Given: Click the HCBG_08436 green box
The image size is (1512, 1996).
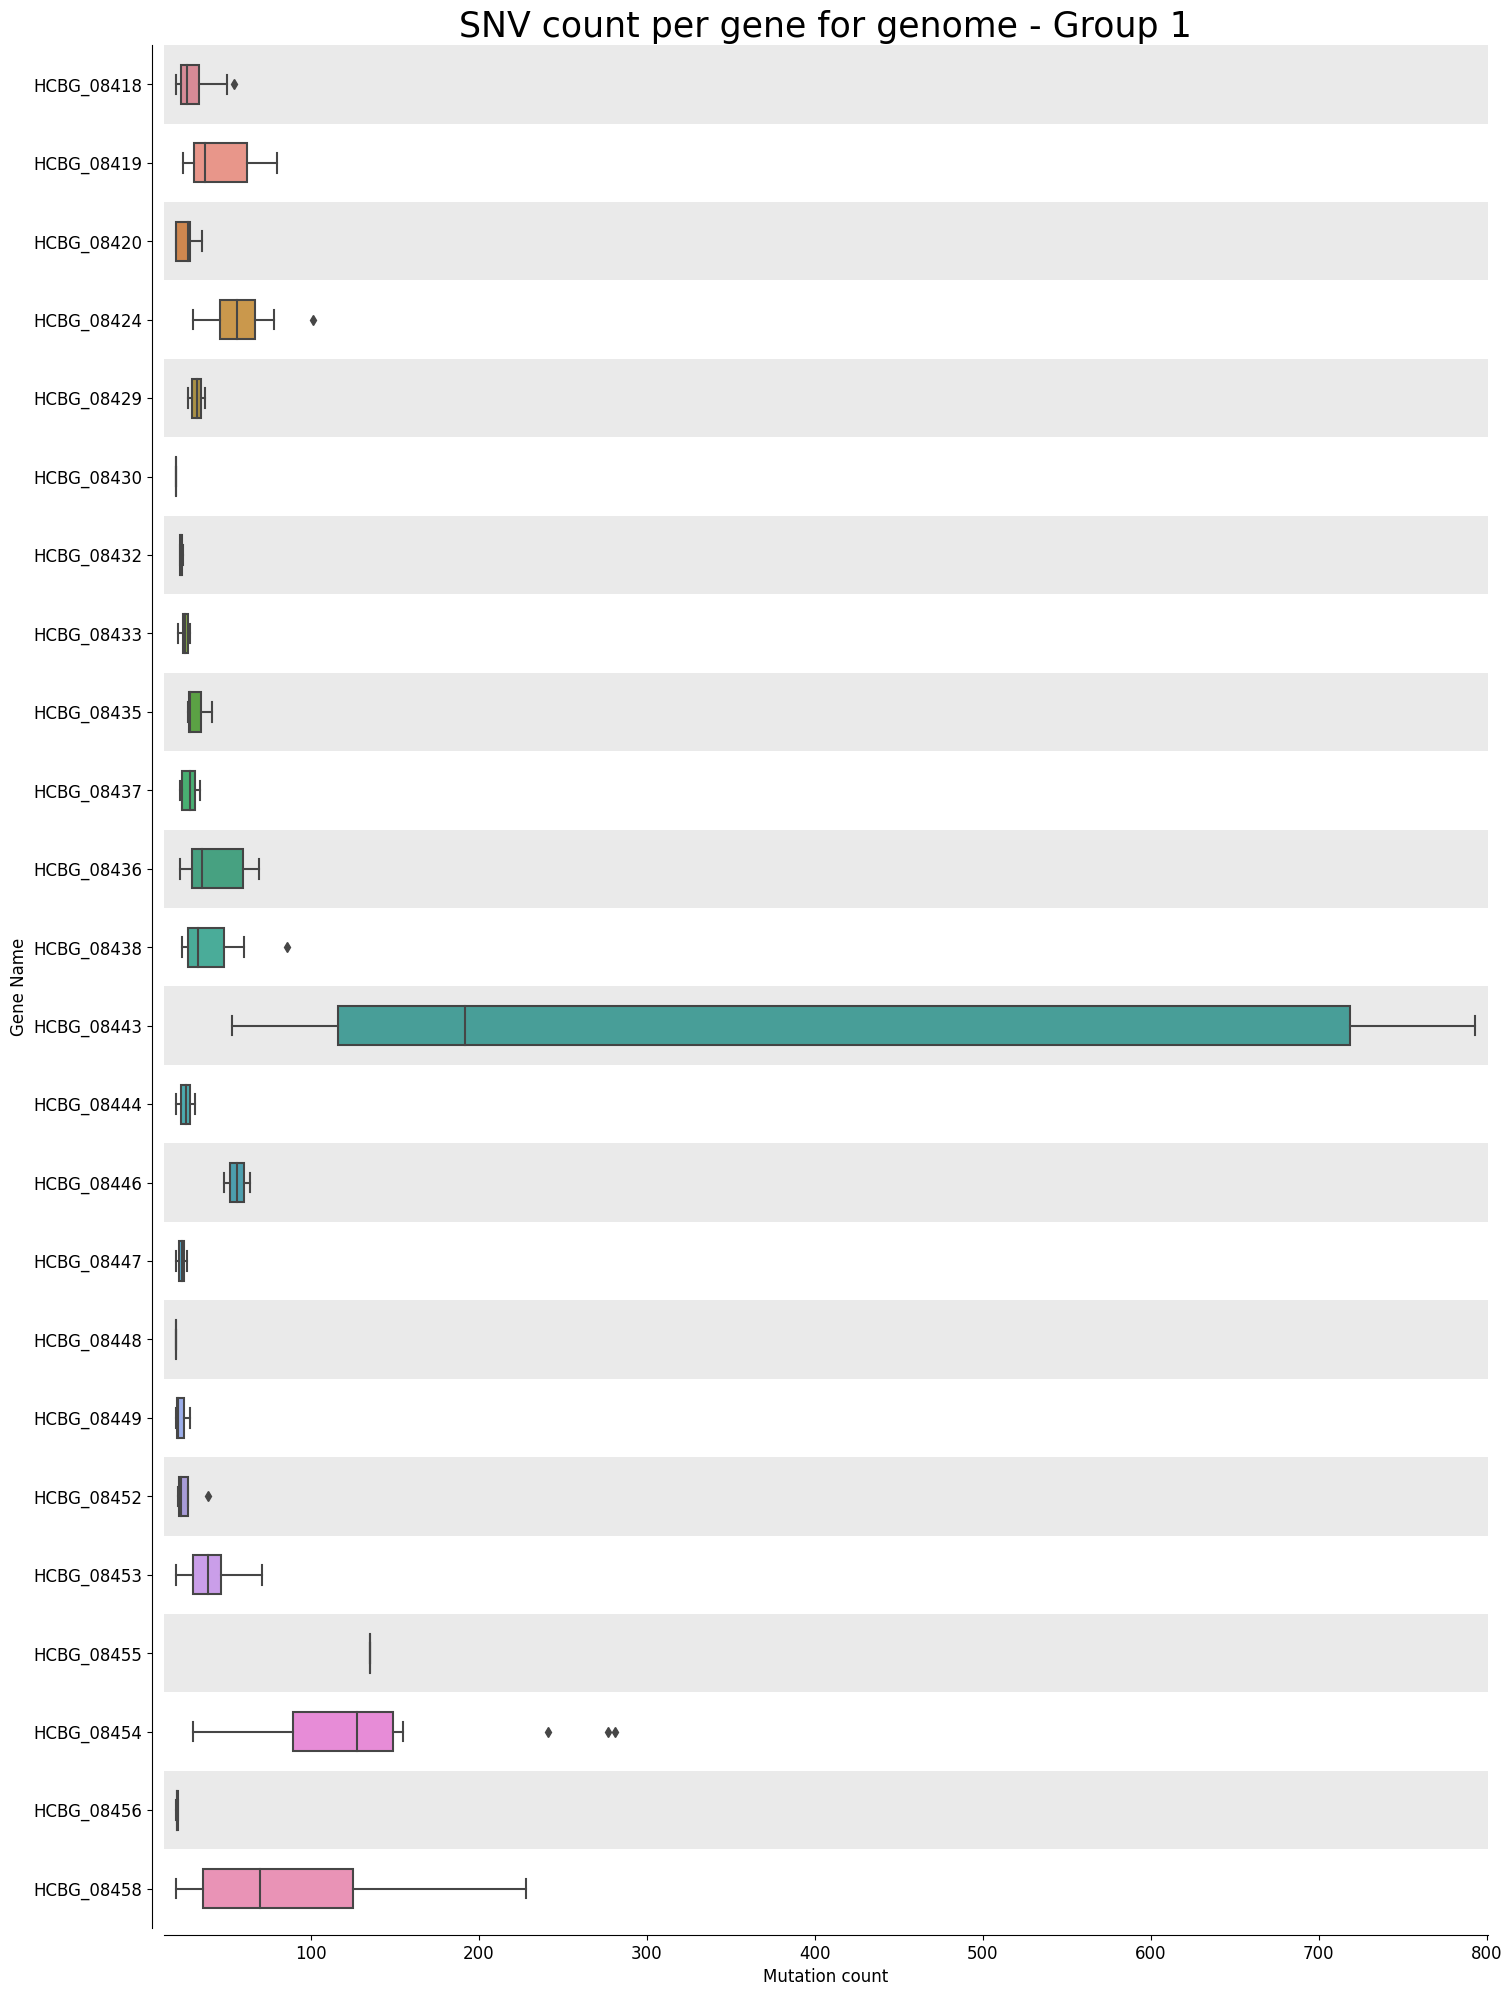Looking at the screenshot, I should coord(217,868).
